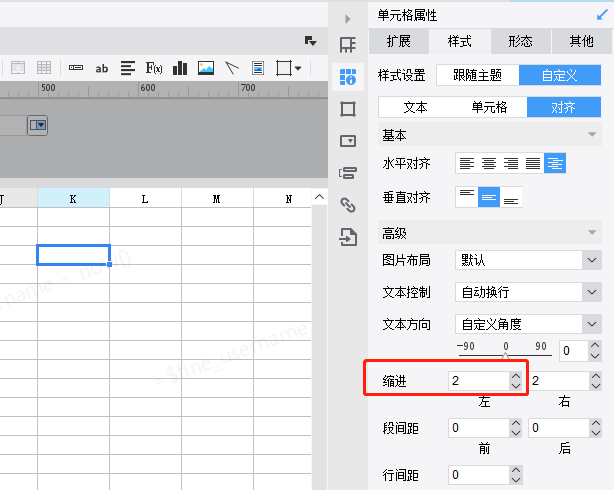The image size is (614, 490).
Task: Set horizontal alignment to left
Action: pos(467,163)
